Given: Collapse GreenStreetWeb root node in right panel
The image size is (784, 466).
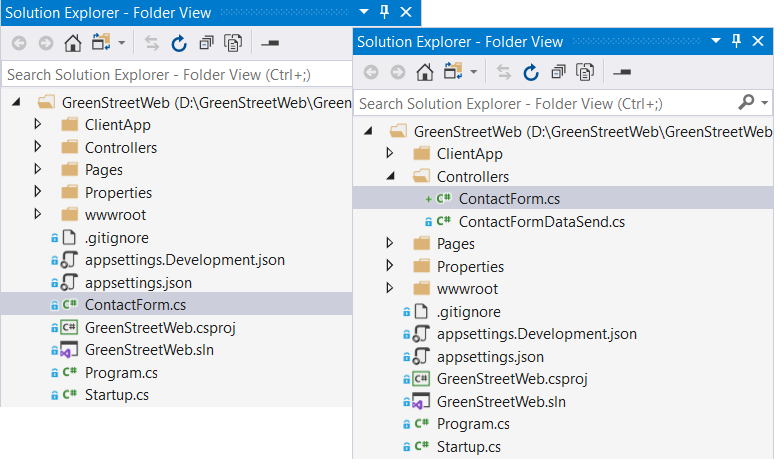Looking at the screenshot, I should point(368,131).
